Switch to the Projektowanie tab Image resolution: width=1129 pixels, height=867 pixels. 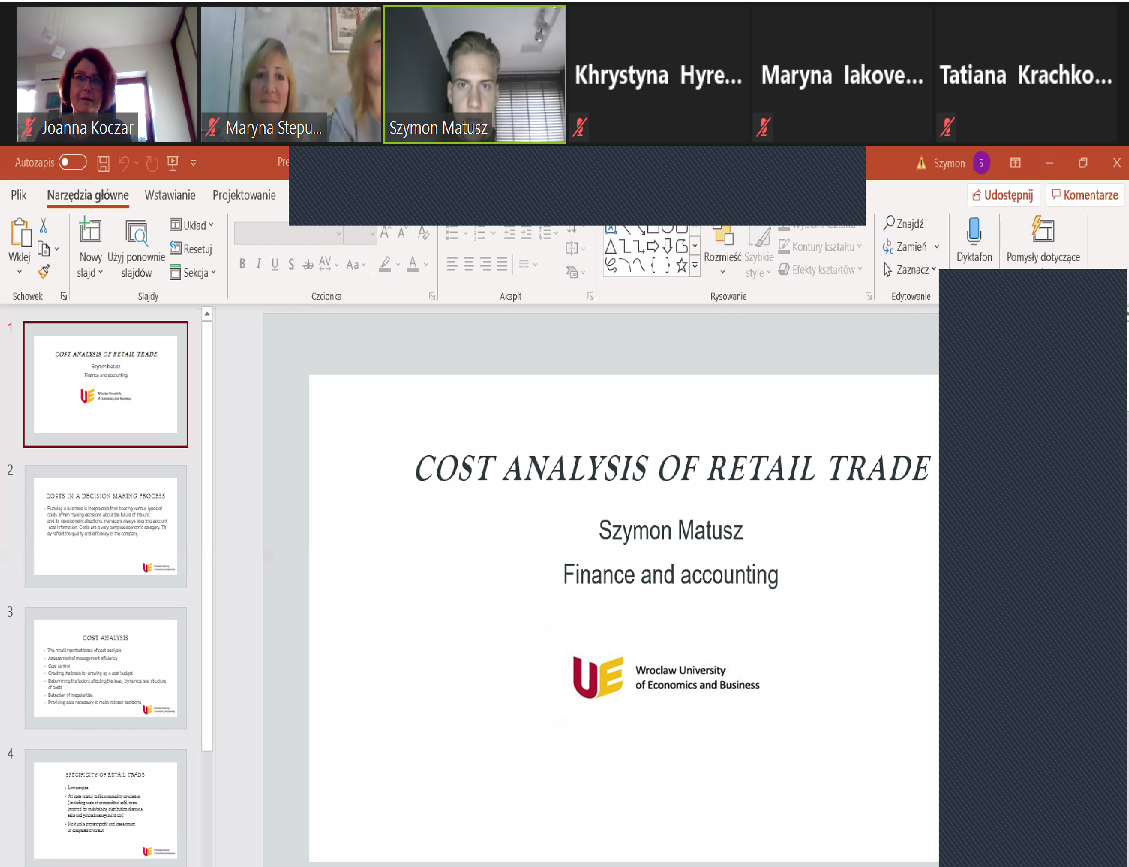coord(244,195)
